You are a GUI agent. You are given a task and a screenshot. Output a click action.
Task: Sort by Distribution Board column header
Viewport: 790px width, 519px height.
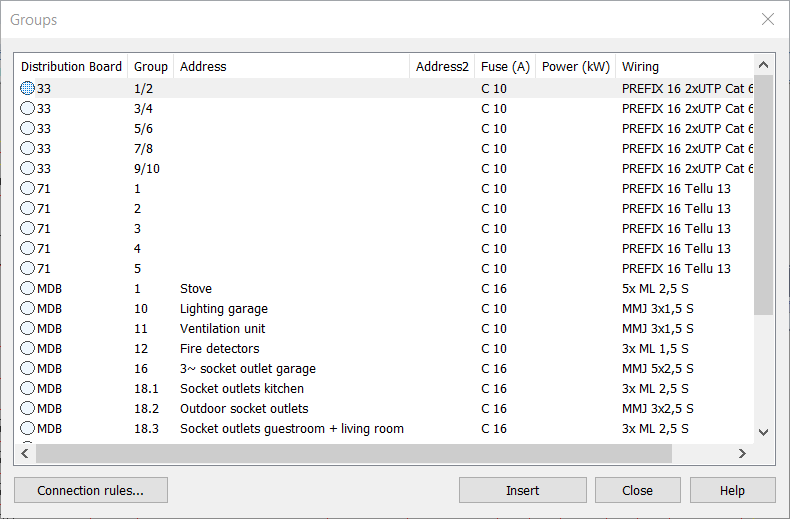(x=71, y=67)
